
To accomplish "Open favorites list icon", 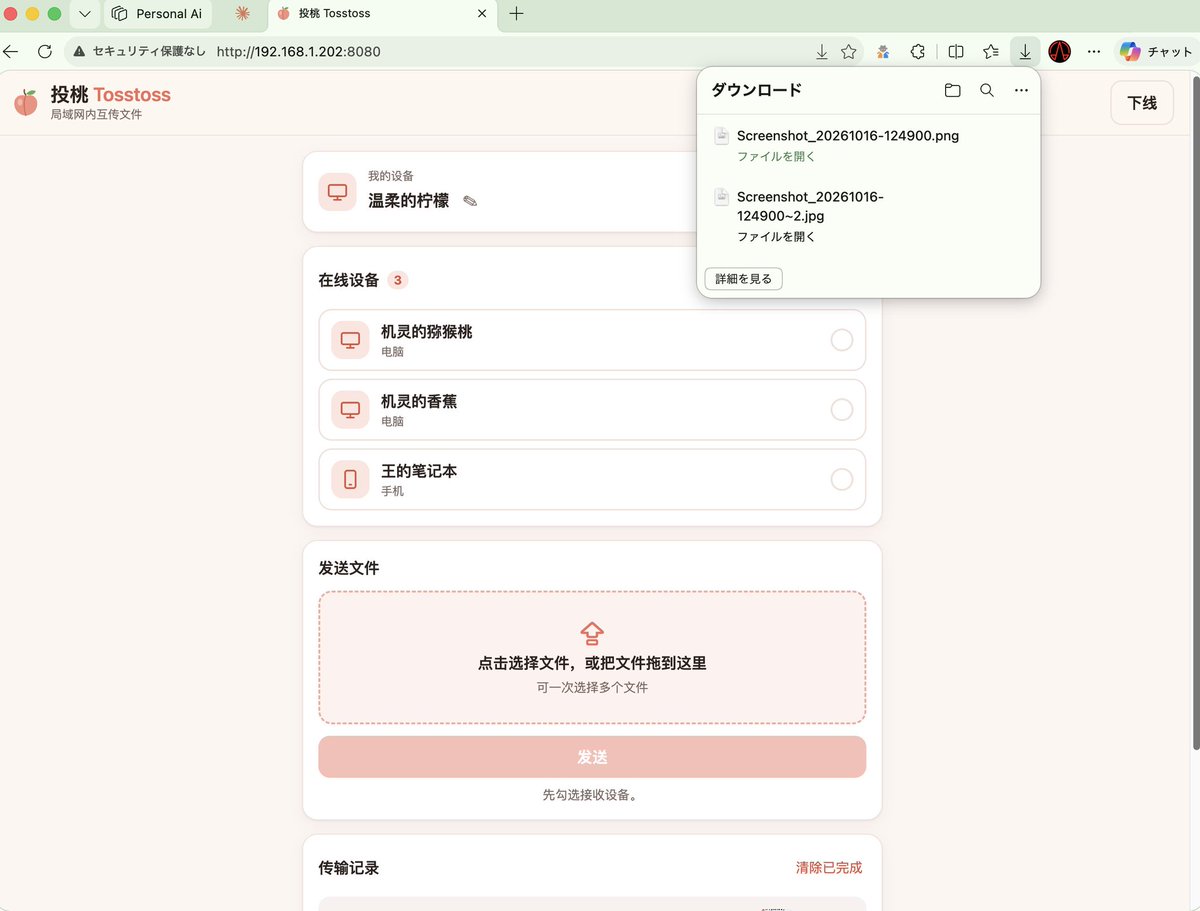I will coord(991,51).
